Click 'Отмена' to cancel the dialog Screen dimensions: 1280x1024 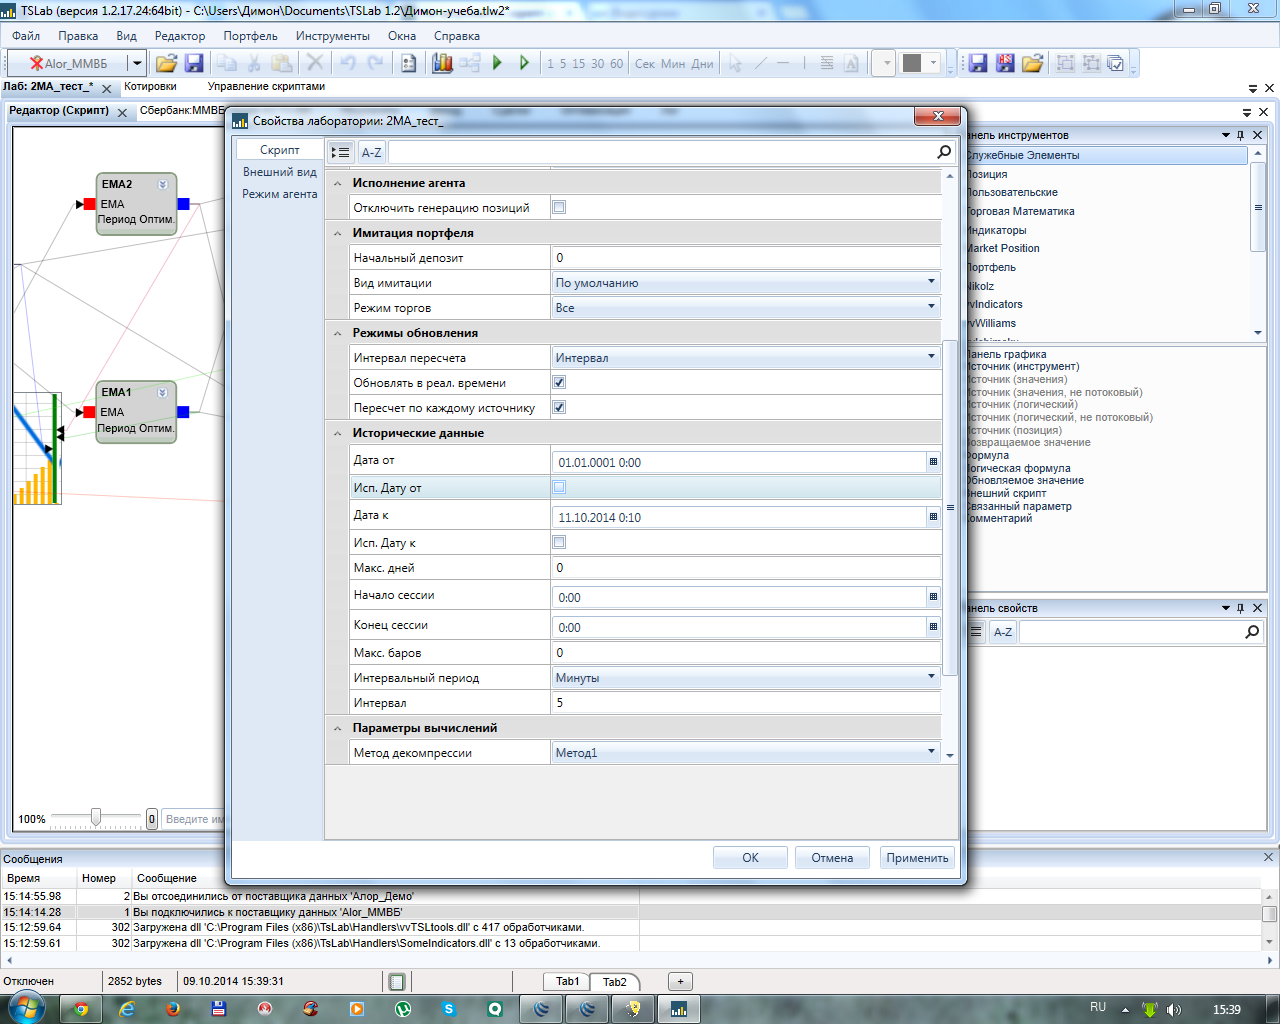click(x=832, y=858)
